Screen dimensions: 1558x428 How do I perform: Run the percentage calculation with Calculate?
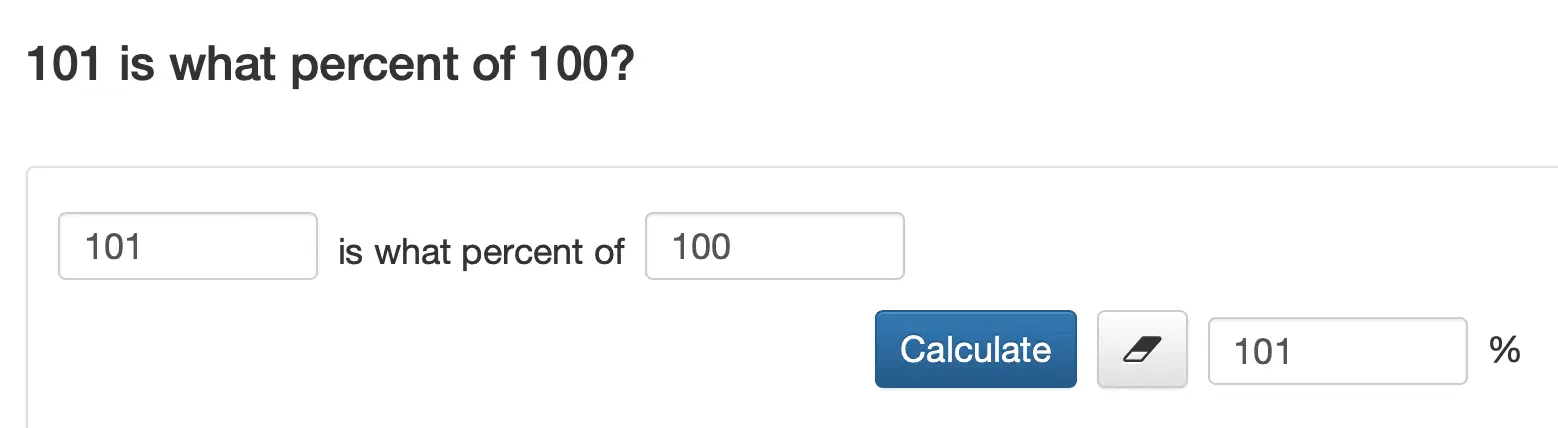[x=975, y=349]
